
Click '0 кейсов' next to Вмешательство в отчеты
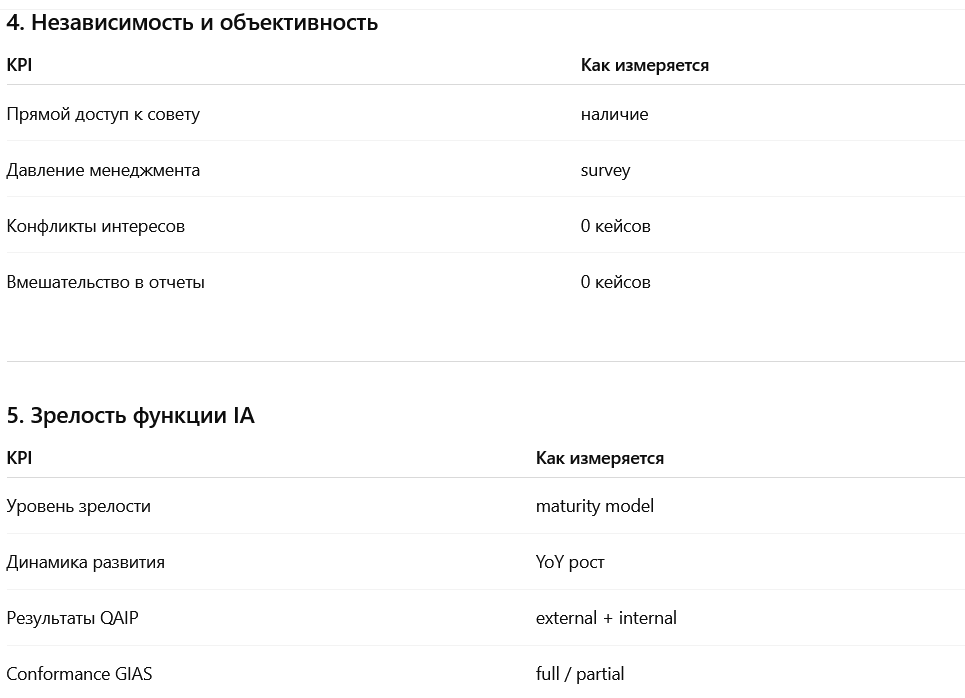click(x=615, y=283)
